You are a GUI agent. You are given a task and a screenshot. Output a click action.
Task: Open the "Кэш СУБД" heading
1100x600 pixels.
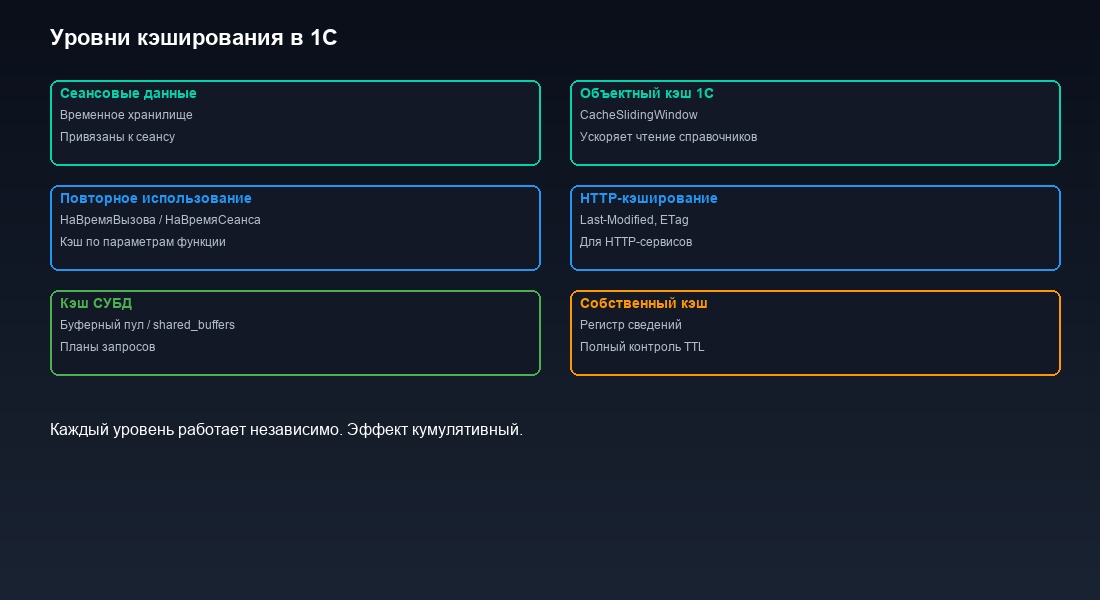[96, 303]
